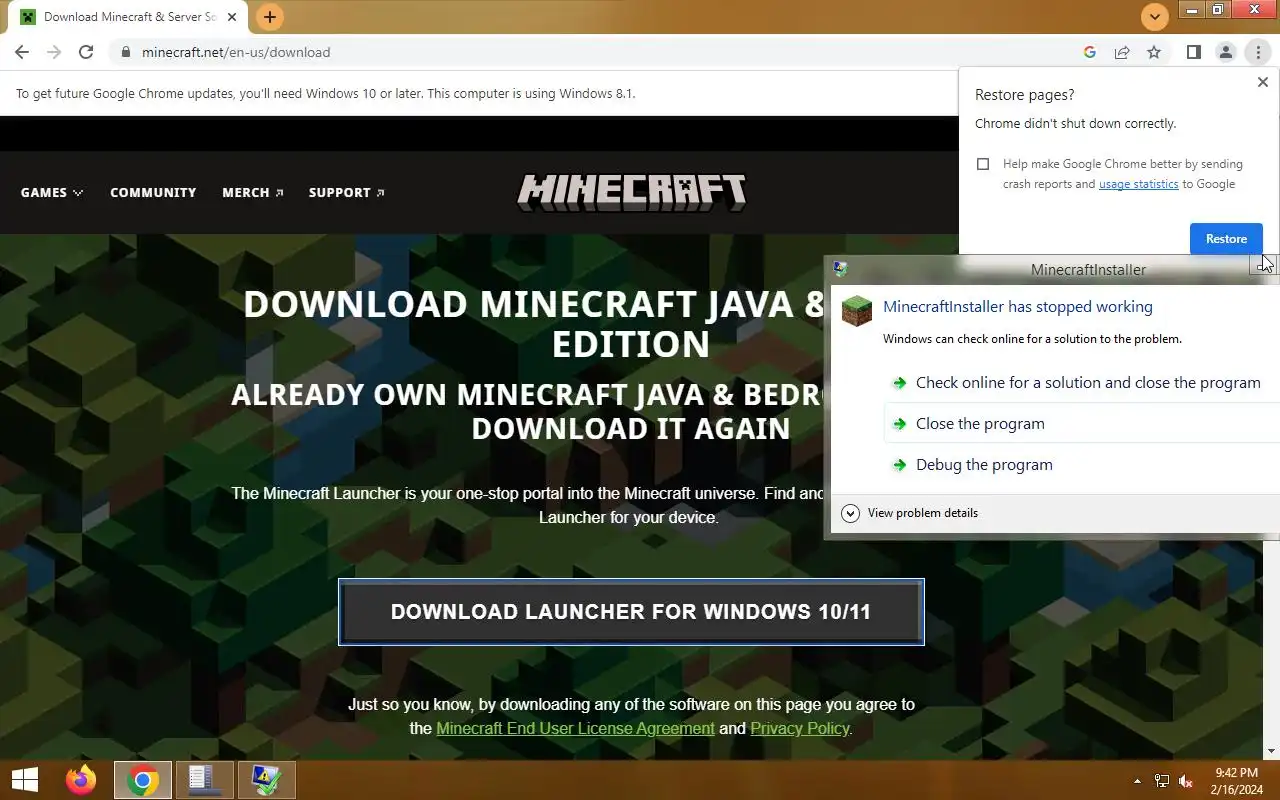Click the Minecraft favicon on the tab
1280x800 pixels.
28,17
